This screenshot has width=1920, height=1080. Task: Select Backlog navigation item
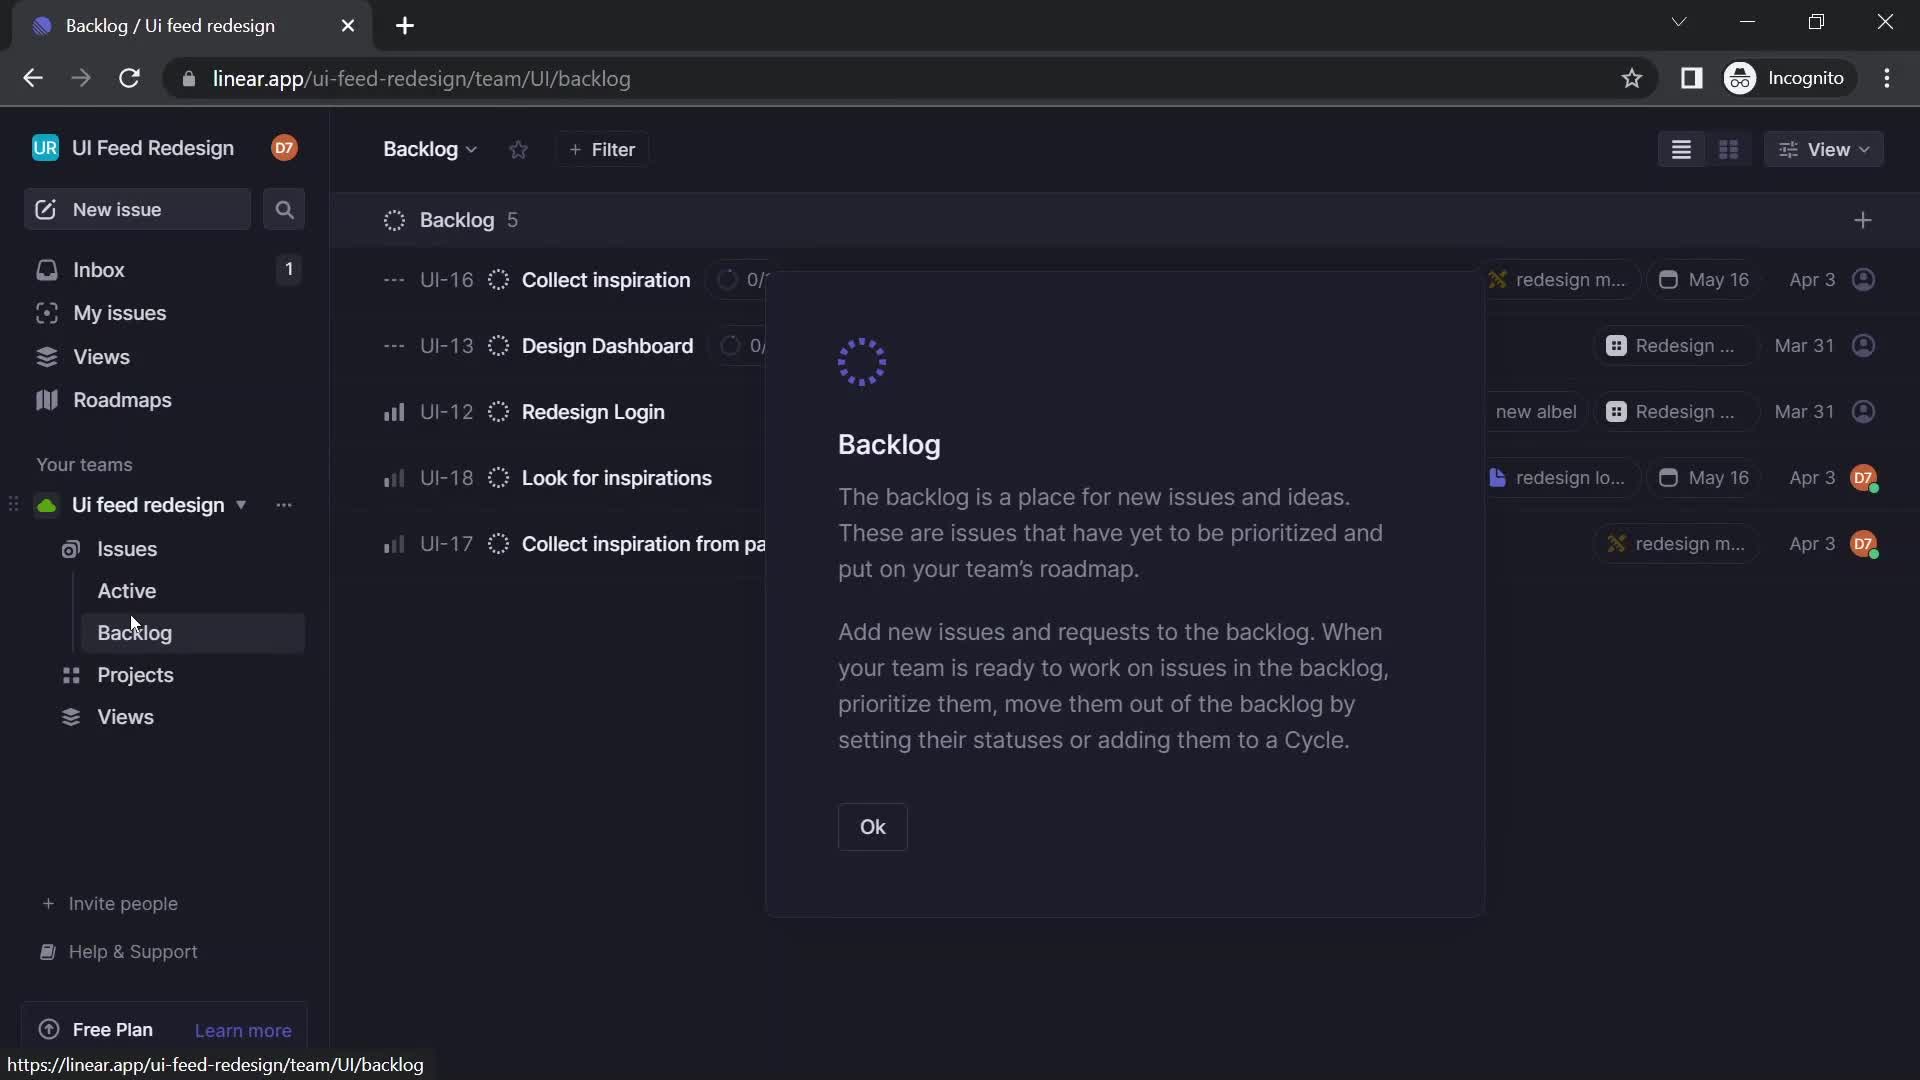click(x=135, y=632)
